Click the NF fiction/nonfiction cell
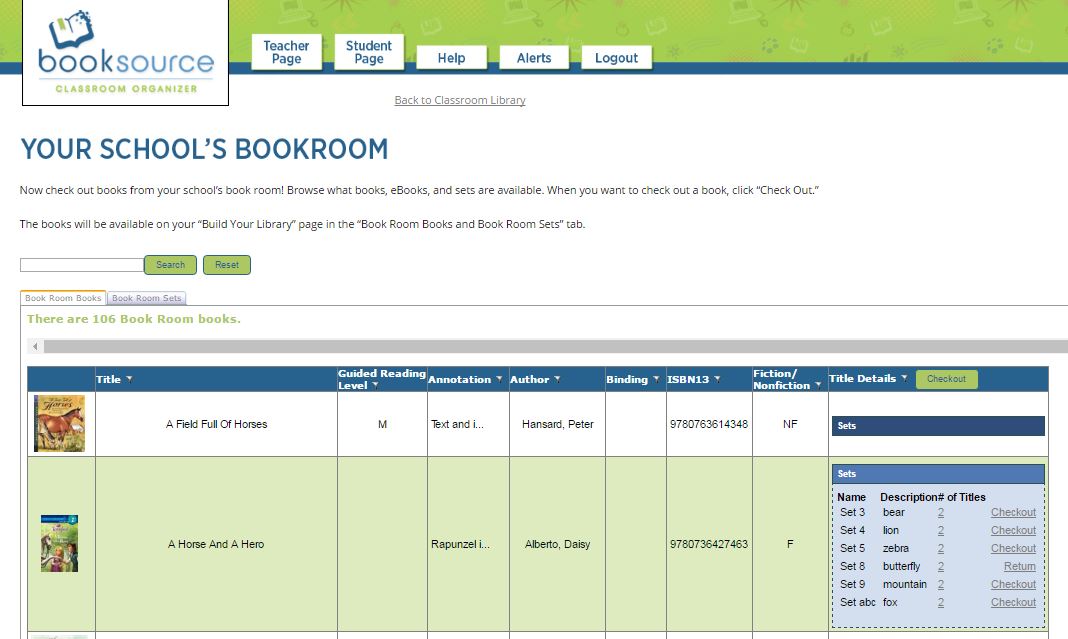The image size is (1068, 639). click(x=790, y=424)
